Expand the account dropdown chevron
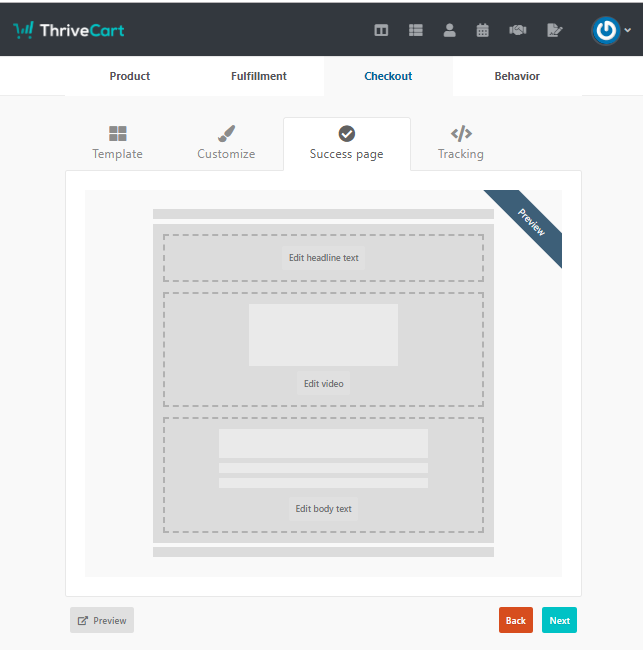The image size is (643, 650). 628,30
